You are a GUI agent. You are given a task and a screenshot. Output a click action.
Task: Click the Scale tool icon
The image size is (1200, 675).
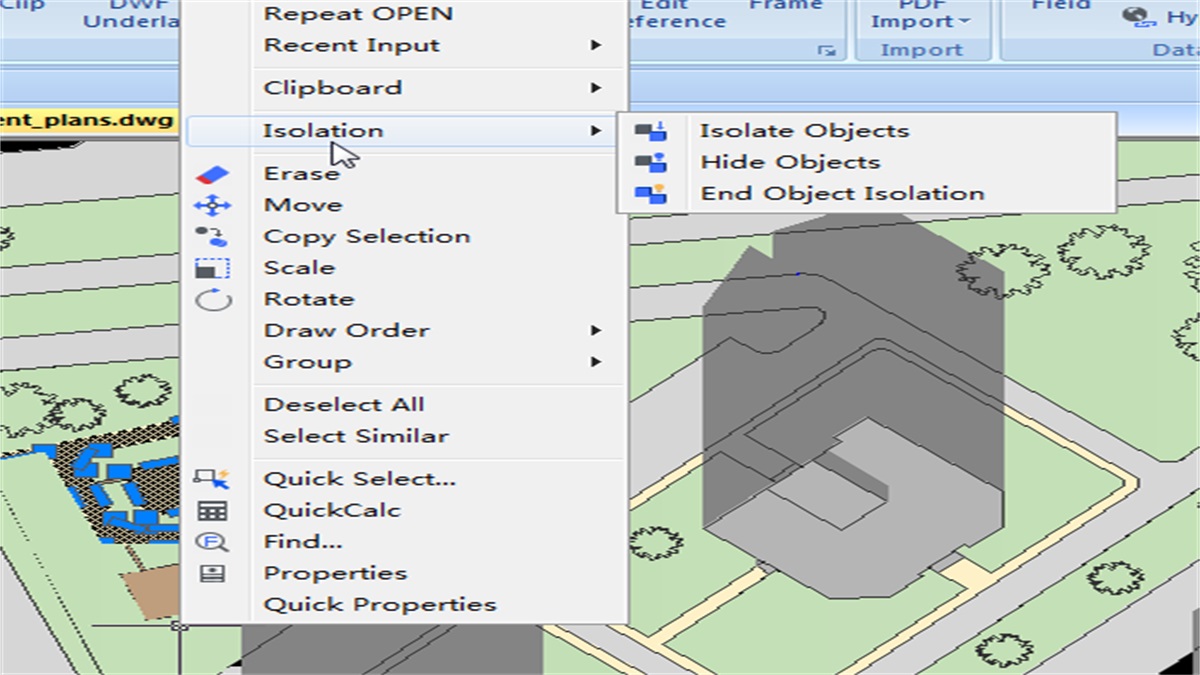[212, 267]
